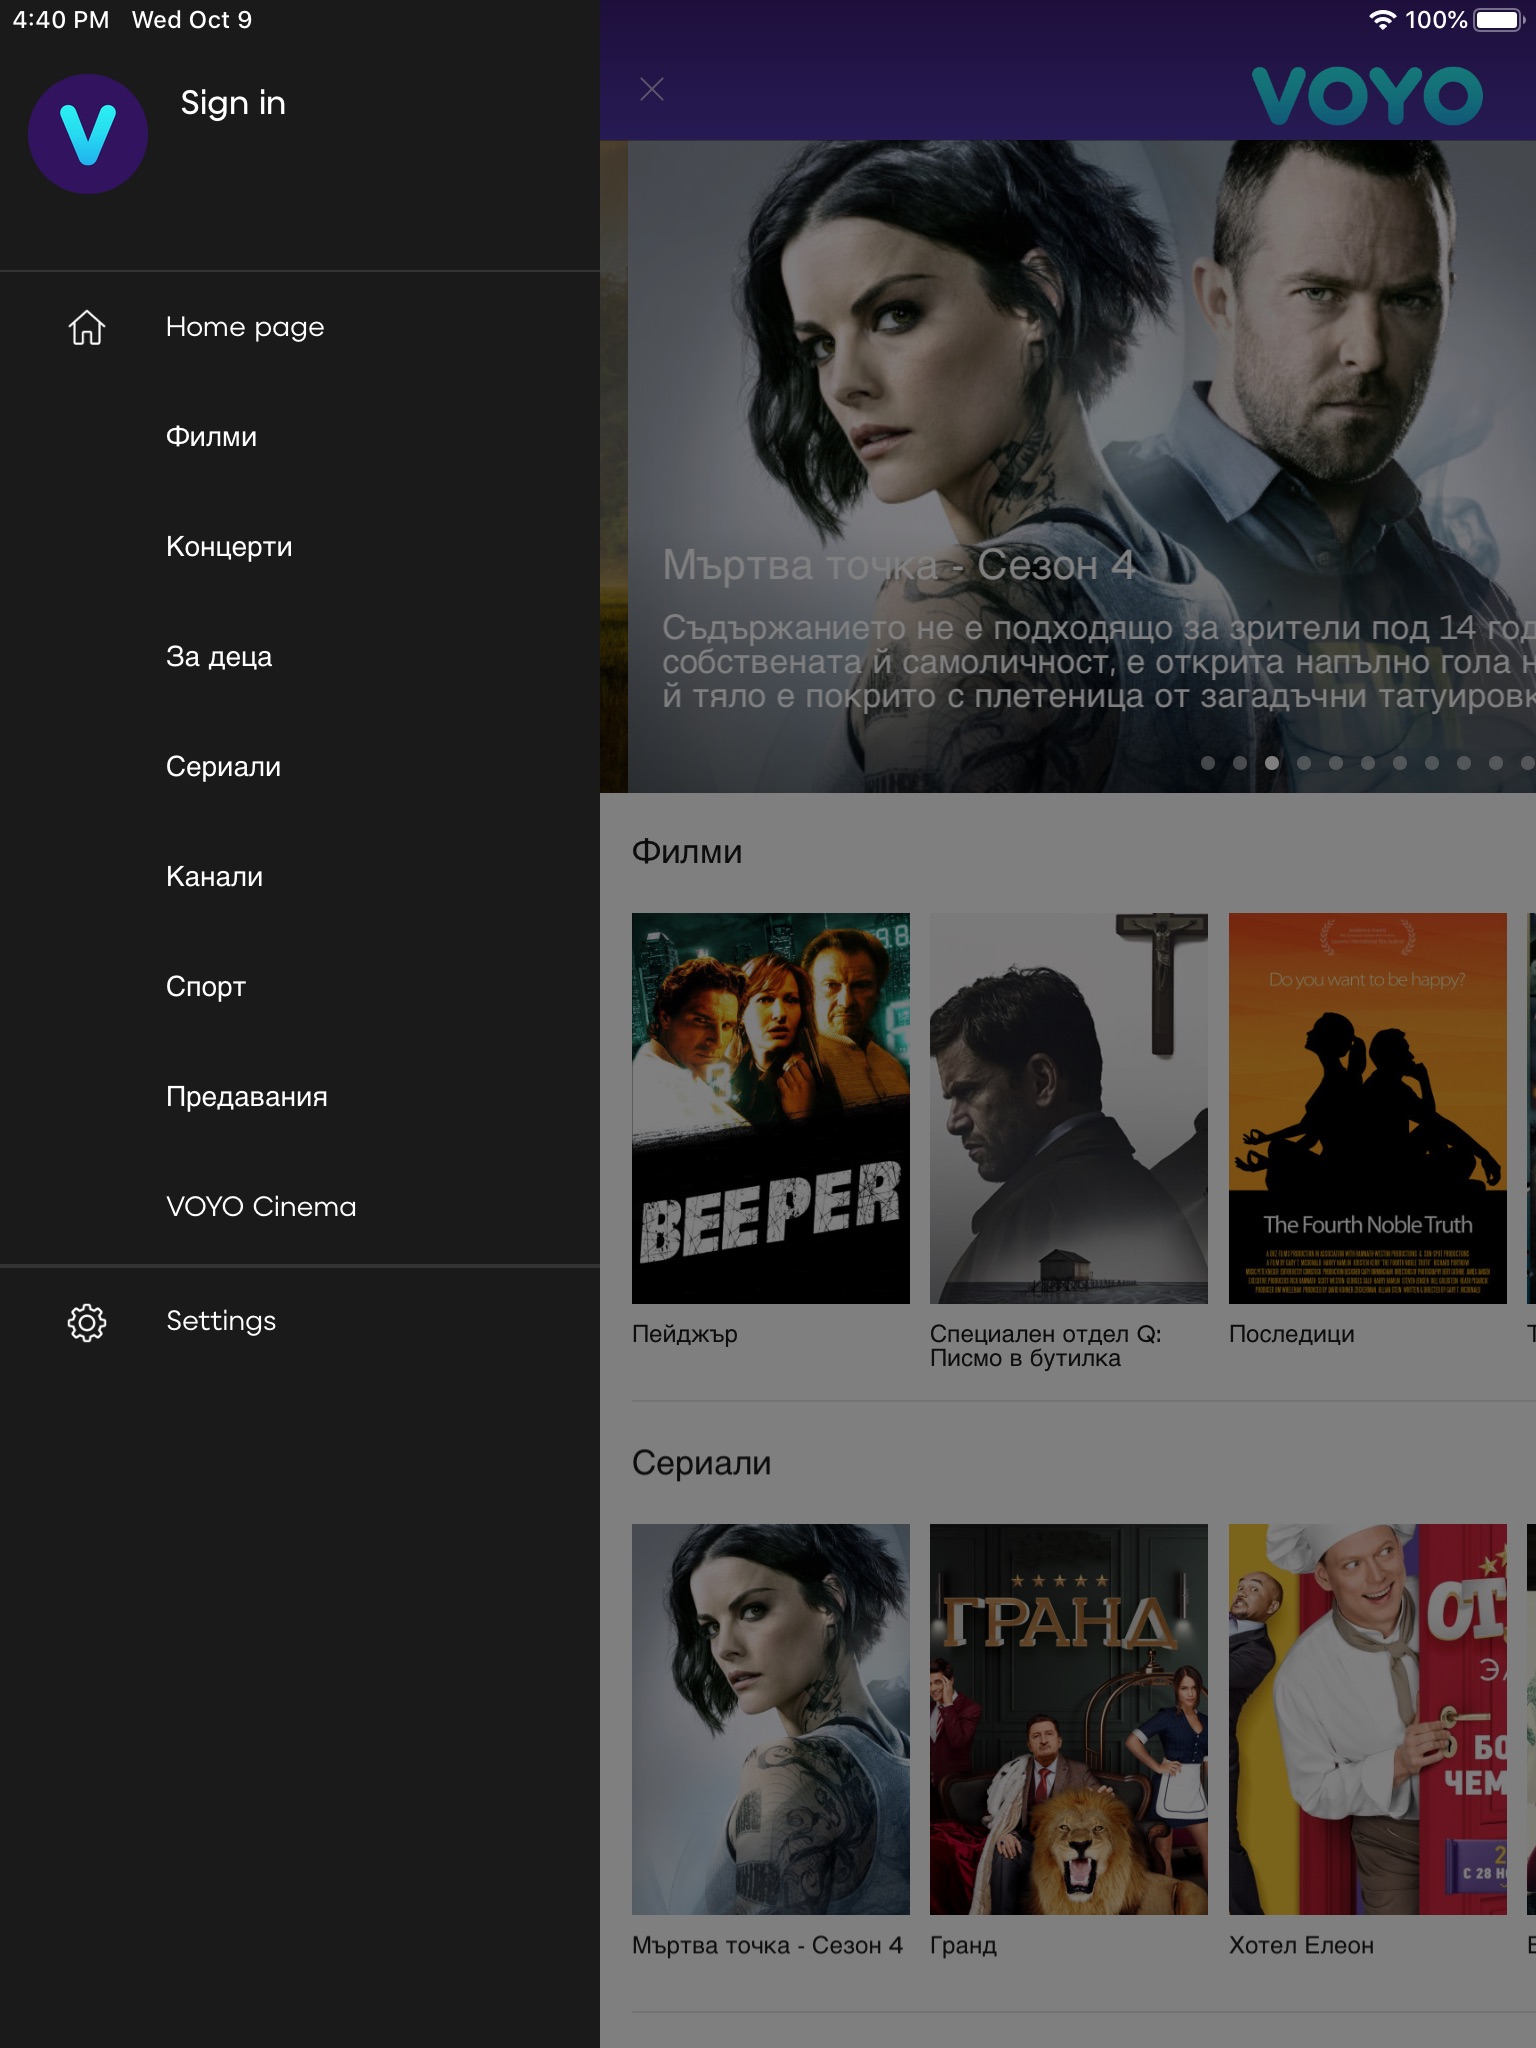Image resolution: width=1536 pixels, height=2048 pixels.
Task: Select the fourth carousel page dot
Action: (x=1304, y=763)
